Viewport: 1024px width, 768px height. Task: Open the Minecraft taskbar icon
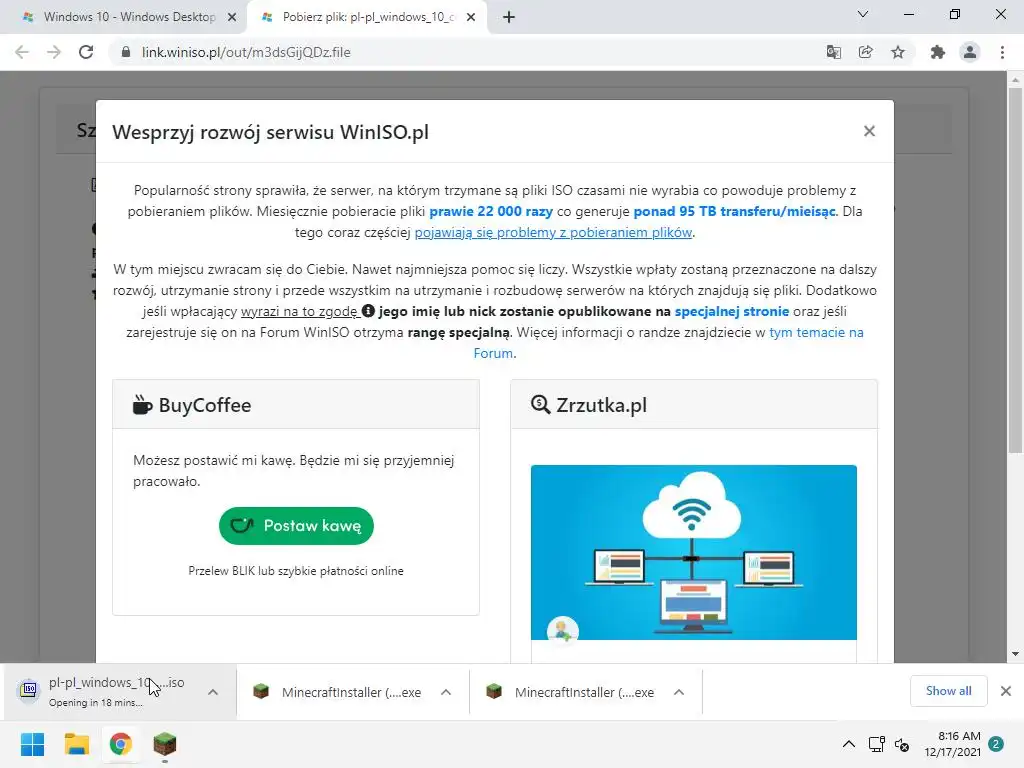[165, 744]
